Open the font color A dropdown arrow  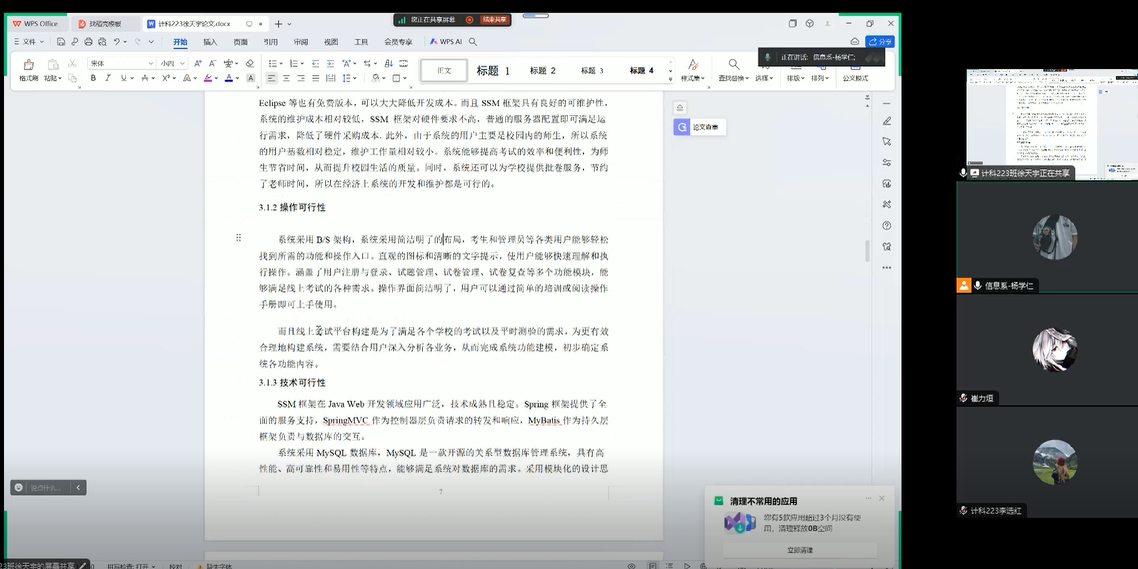click(238, 78)
